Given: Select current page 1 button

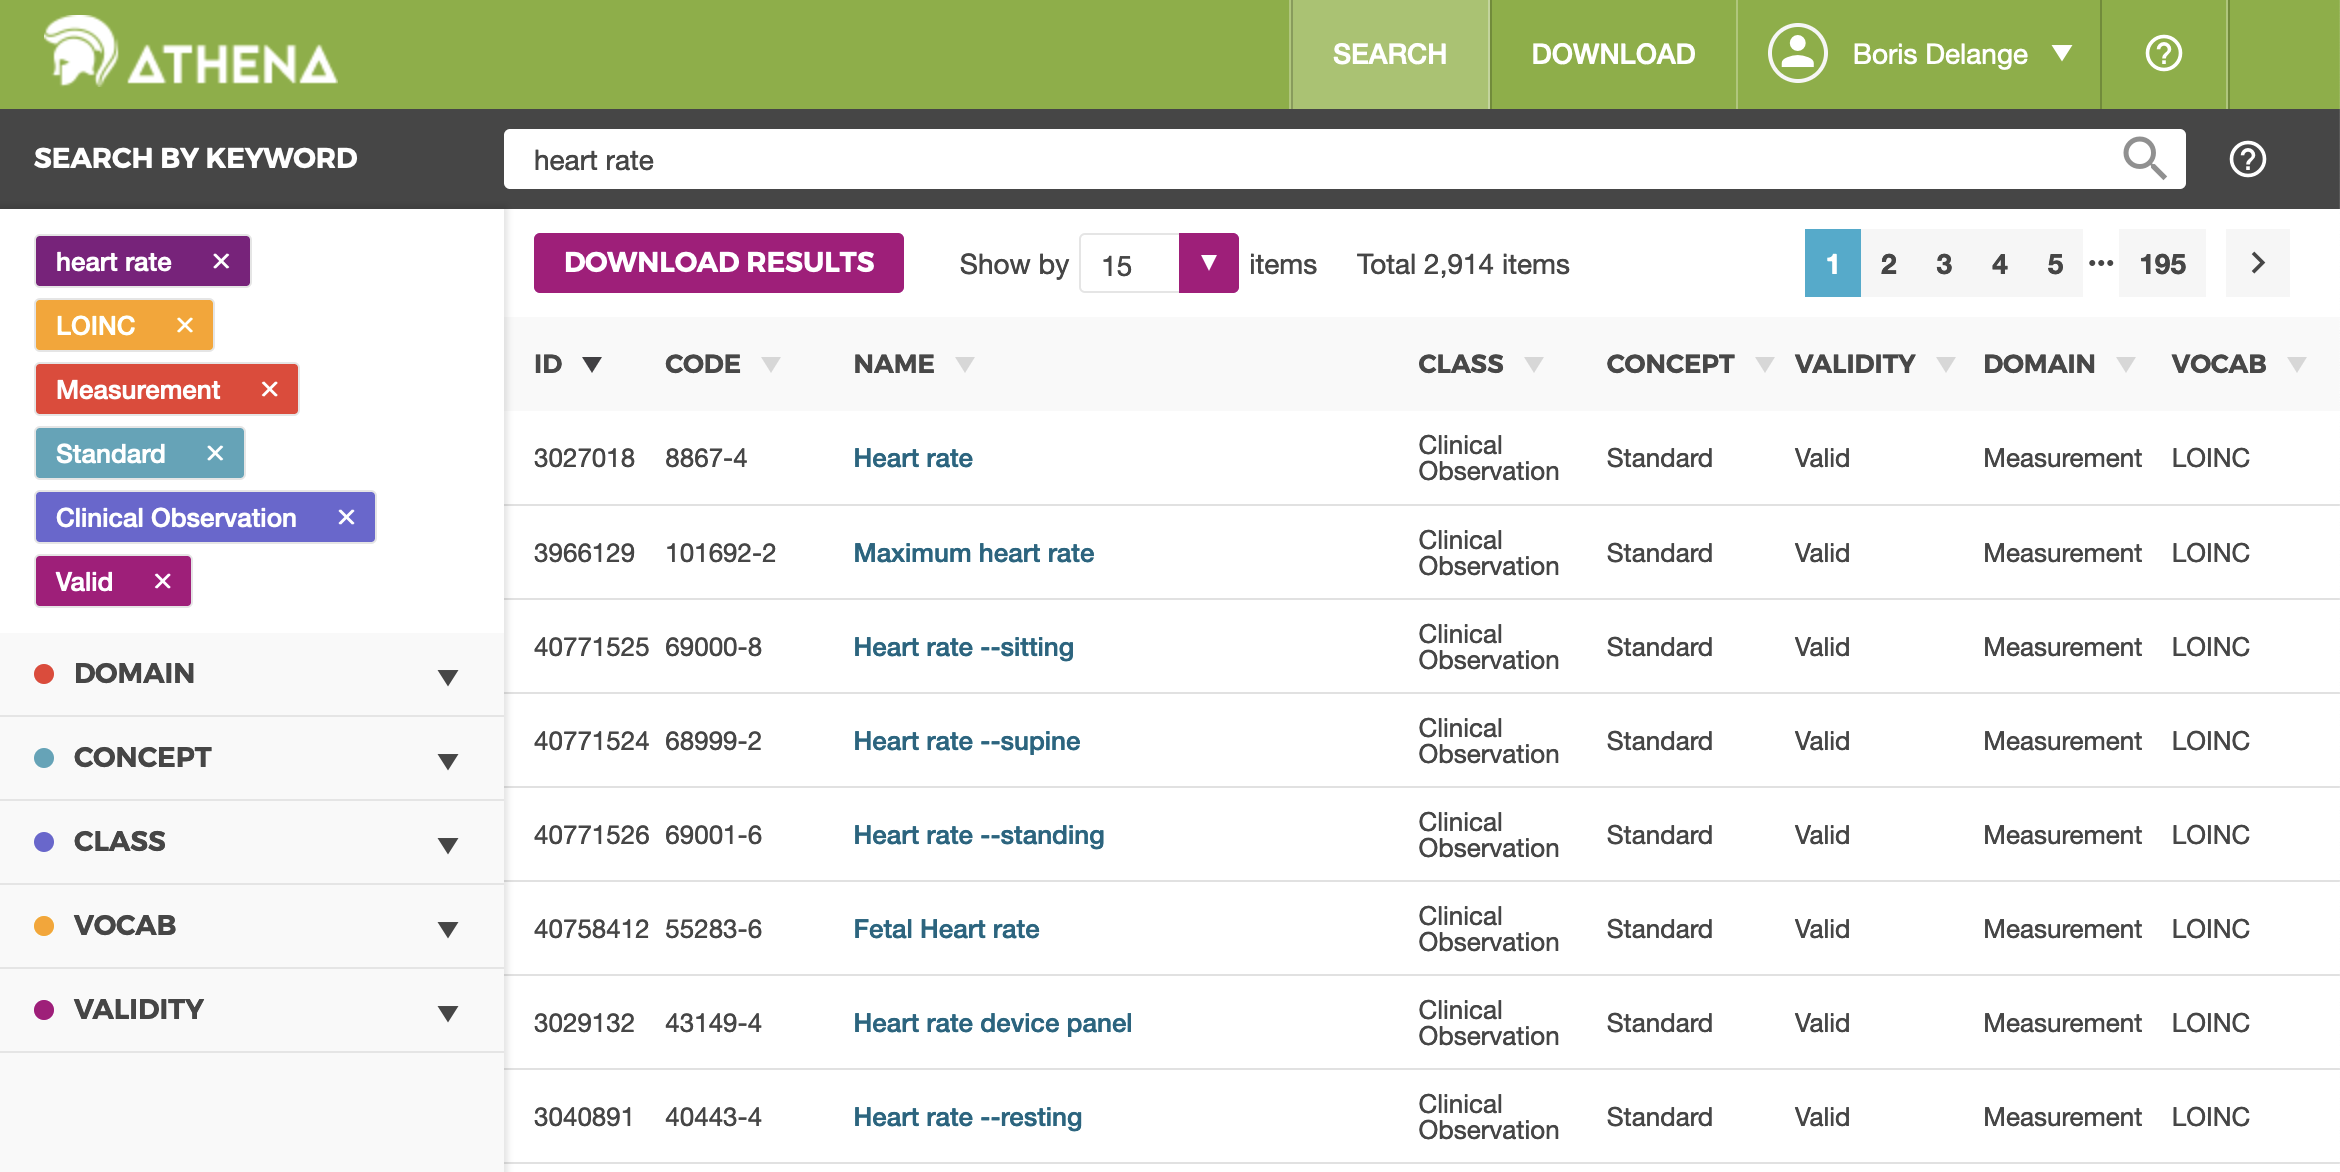Looking at the screenshot, I should 1832,263.
